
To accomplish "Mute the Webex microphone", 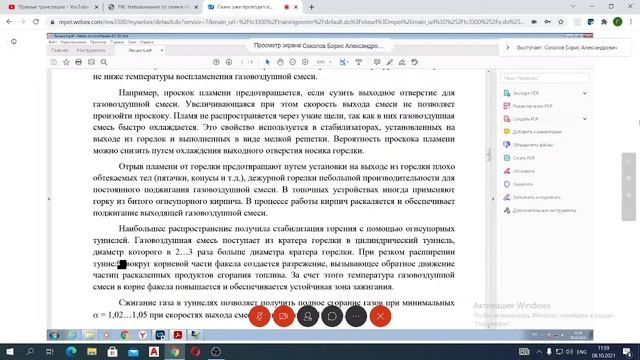I will [260, 316].
